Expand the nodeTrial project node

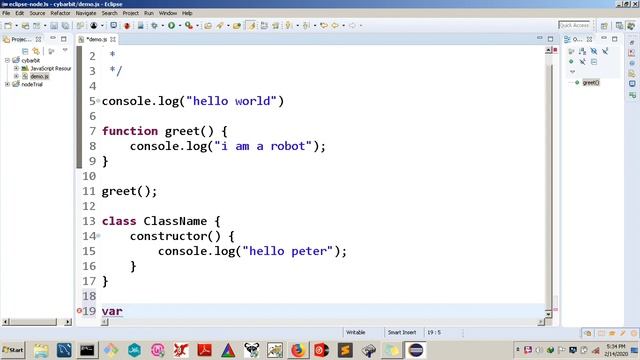point(7,84)
